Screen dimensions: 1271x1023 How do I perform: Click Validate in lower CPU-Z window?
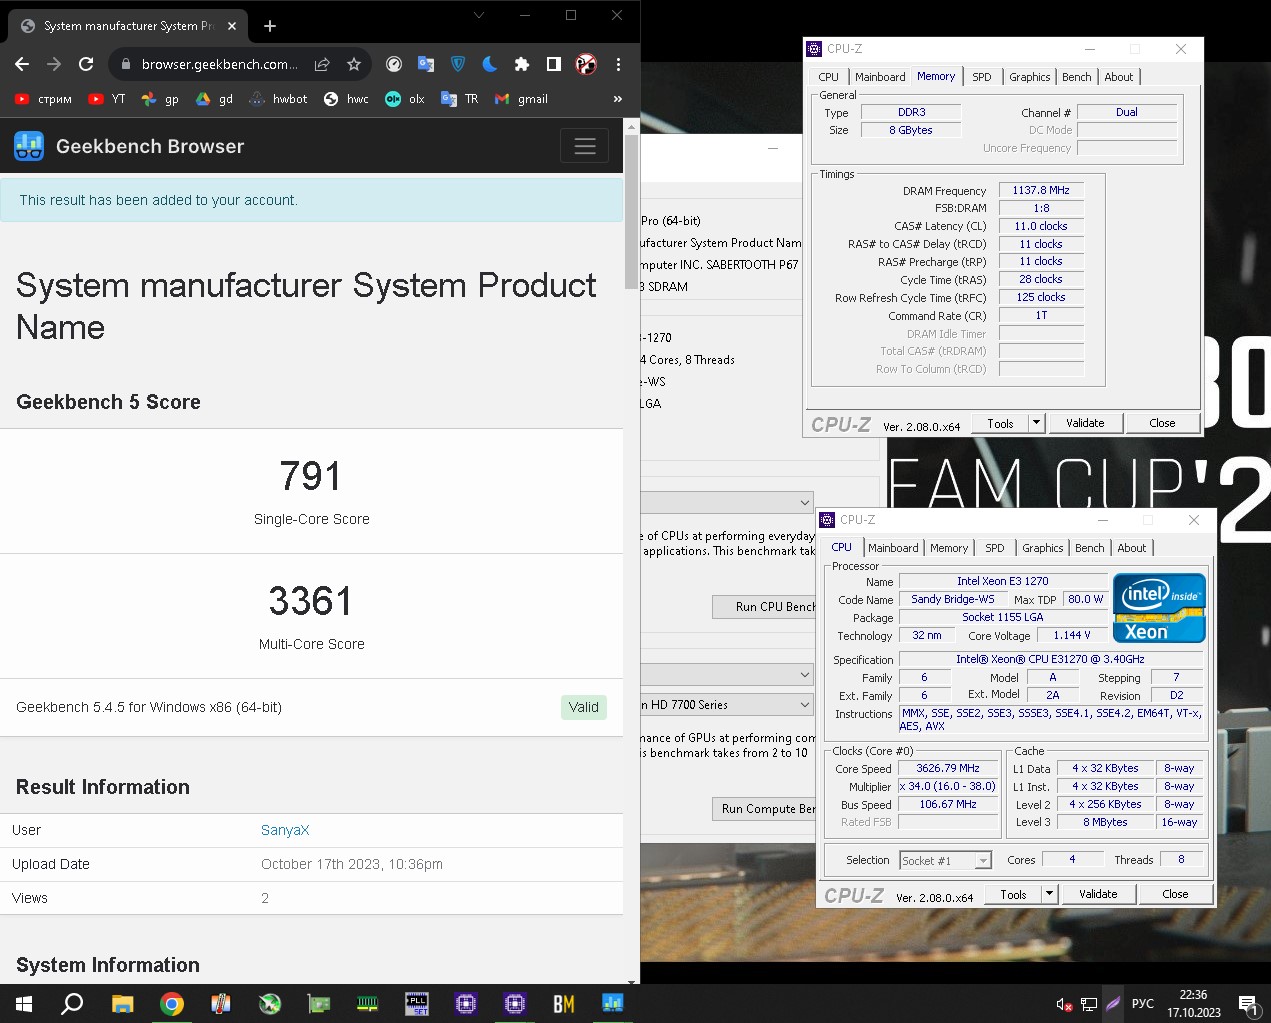coord(1098,894)
